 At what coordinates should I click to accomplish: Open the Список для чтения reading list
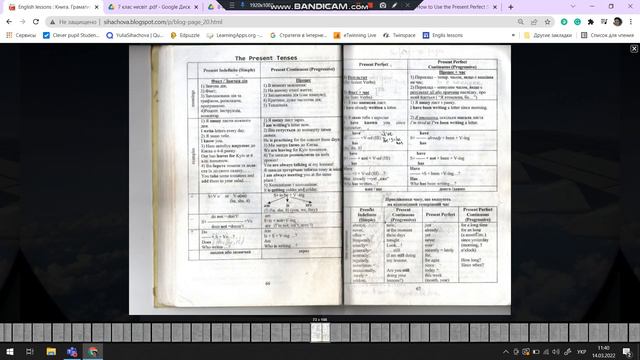[607, 36]
